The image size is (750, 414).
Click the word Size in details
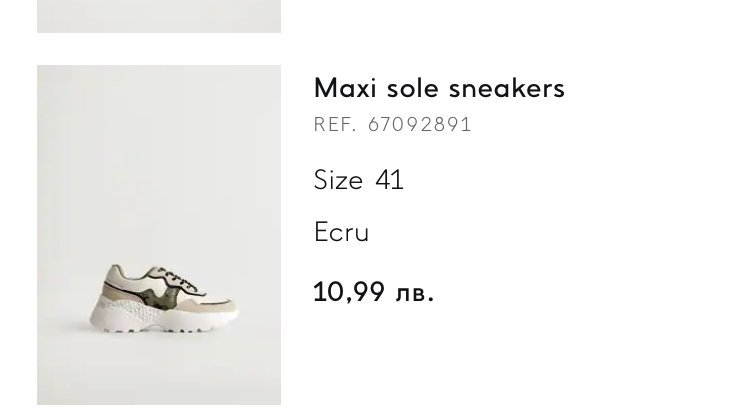pyautogui.click(x=338, y=180)
